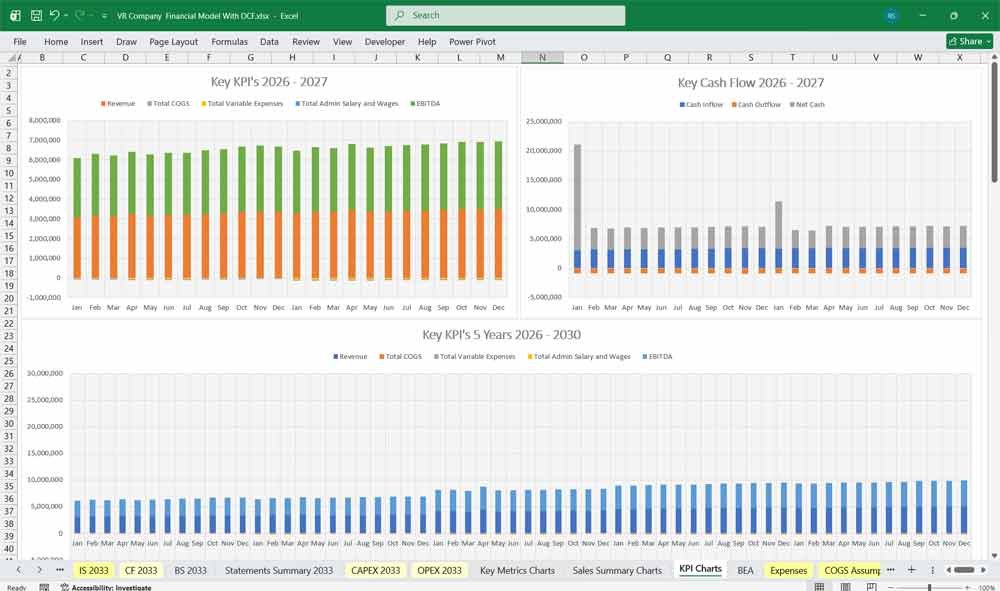This screenshot has width=1000, height=591.
Task: Open the File menu
Action: pyautogui.click(x=20, y=41)
